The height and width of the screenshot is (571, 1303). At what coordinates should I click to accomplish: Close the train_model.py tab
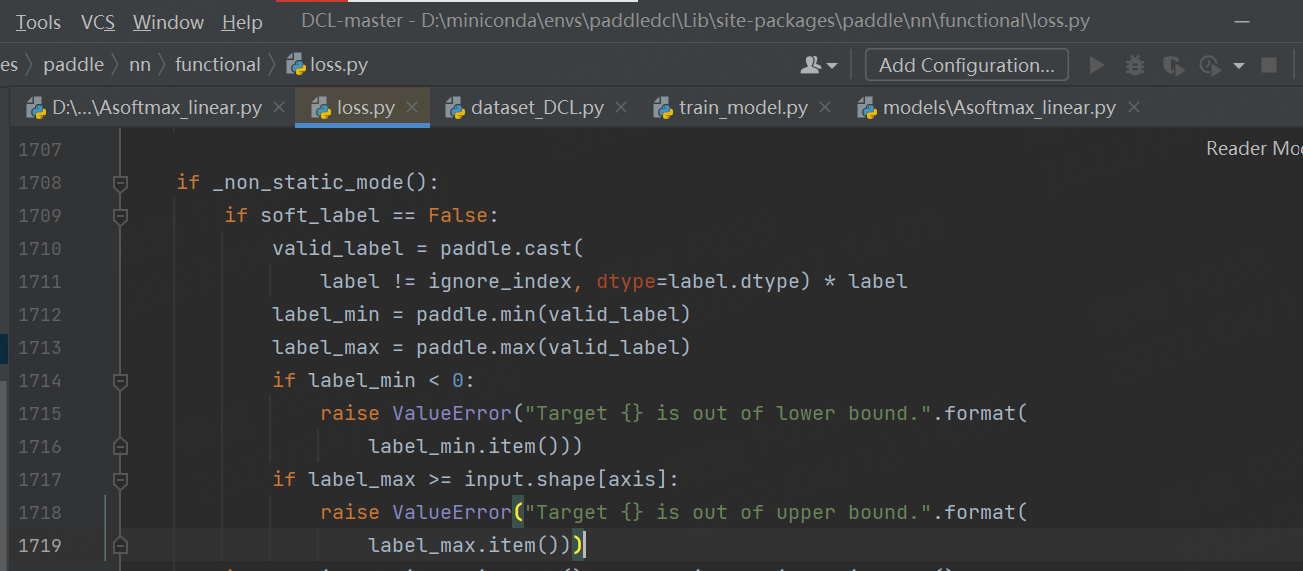(x=825, y=107)
